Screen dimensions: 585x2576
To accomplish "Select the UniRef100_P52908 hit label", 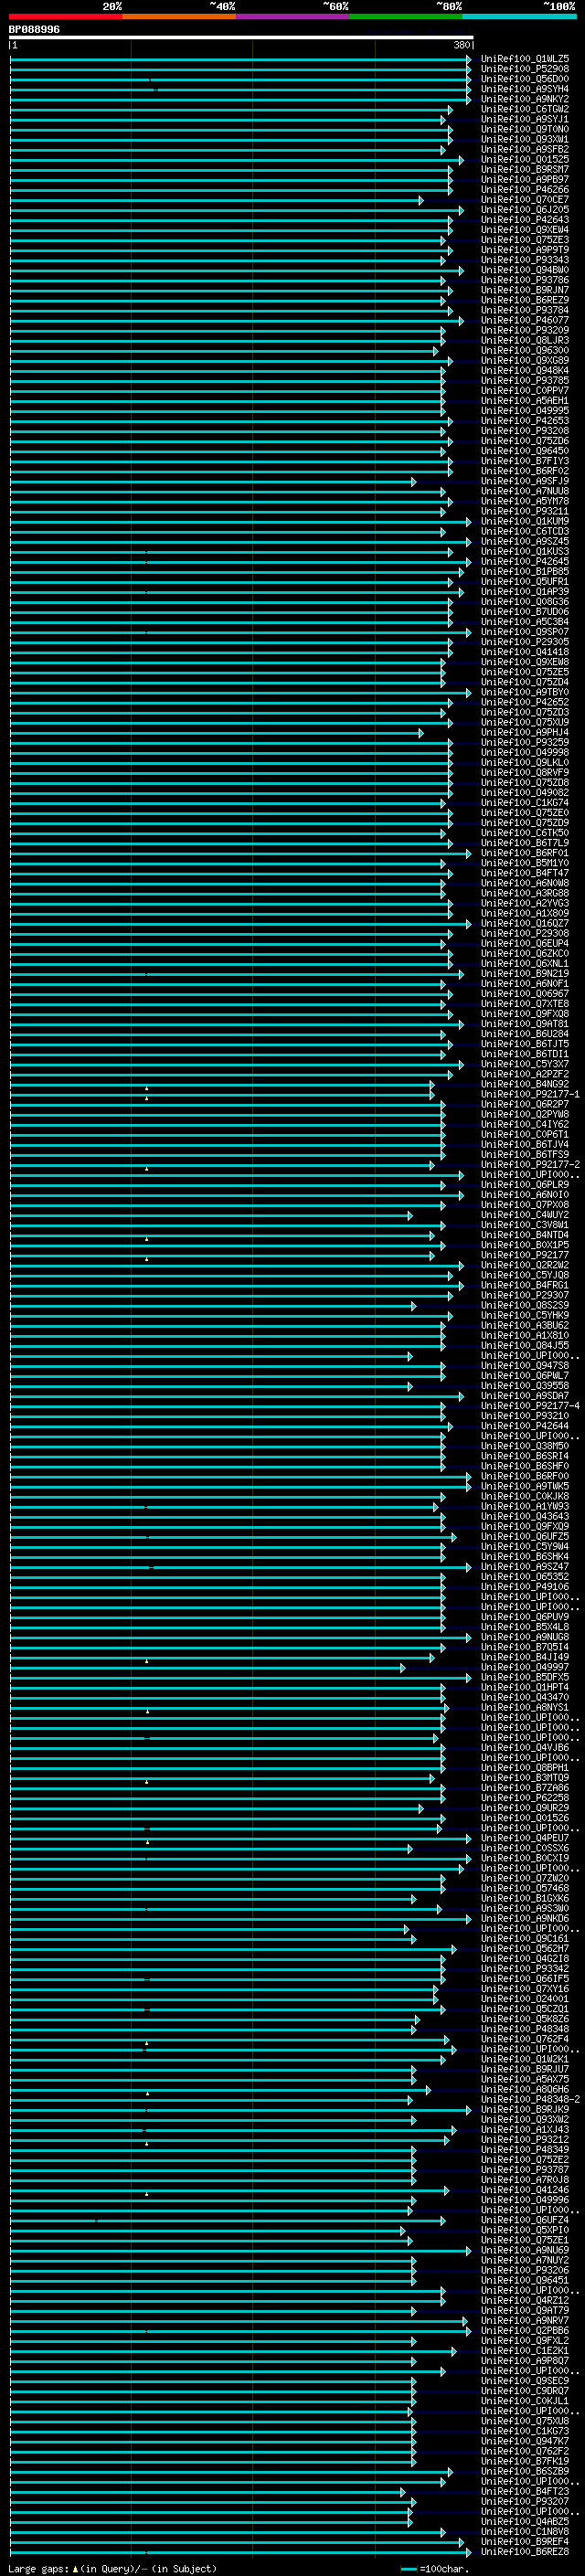I will [x=525, y=70].
